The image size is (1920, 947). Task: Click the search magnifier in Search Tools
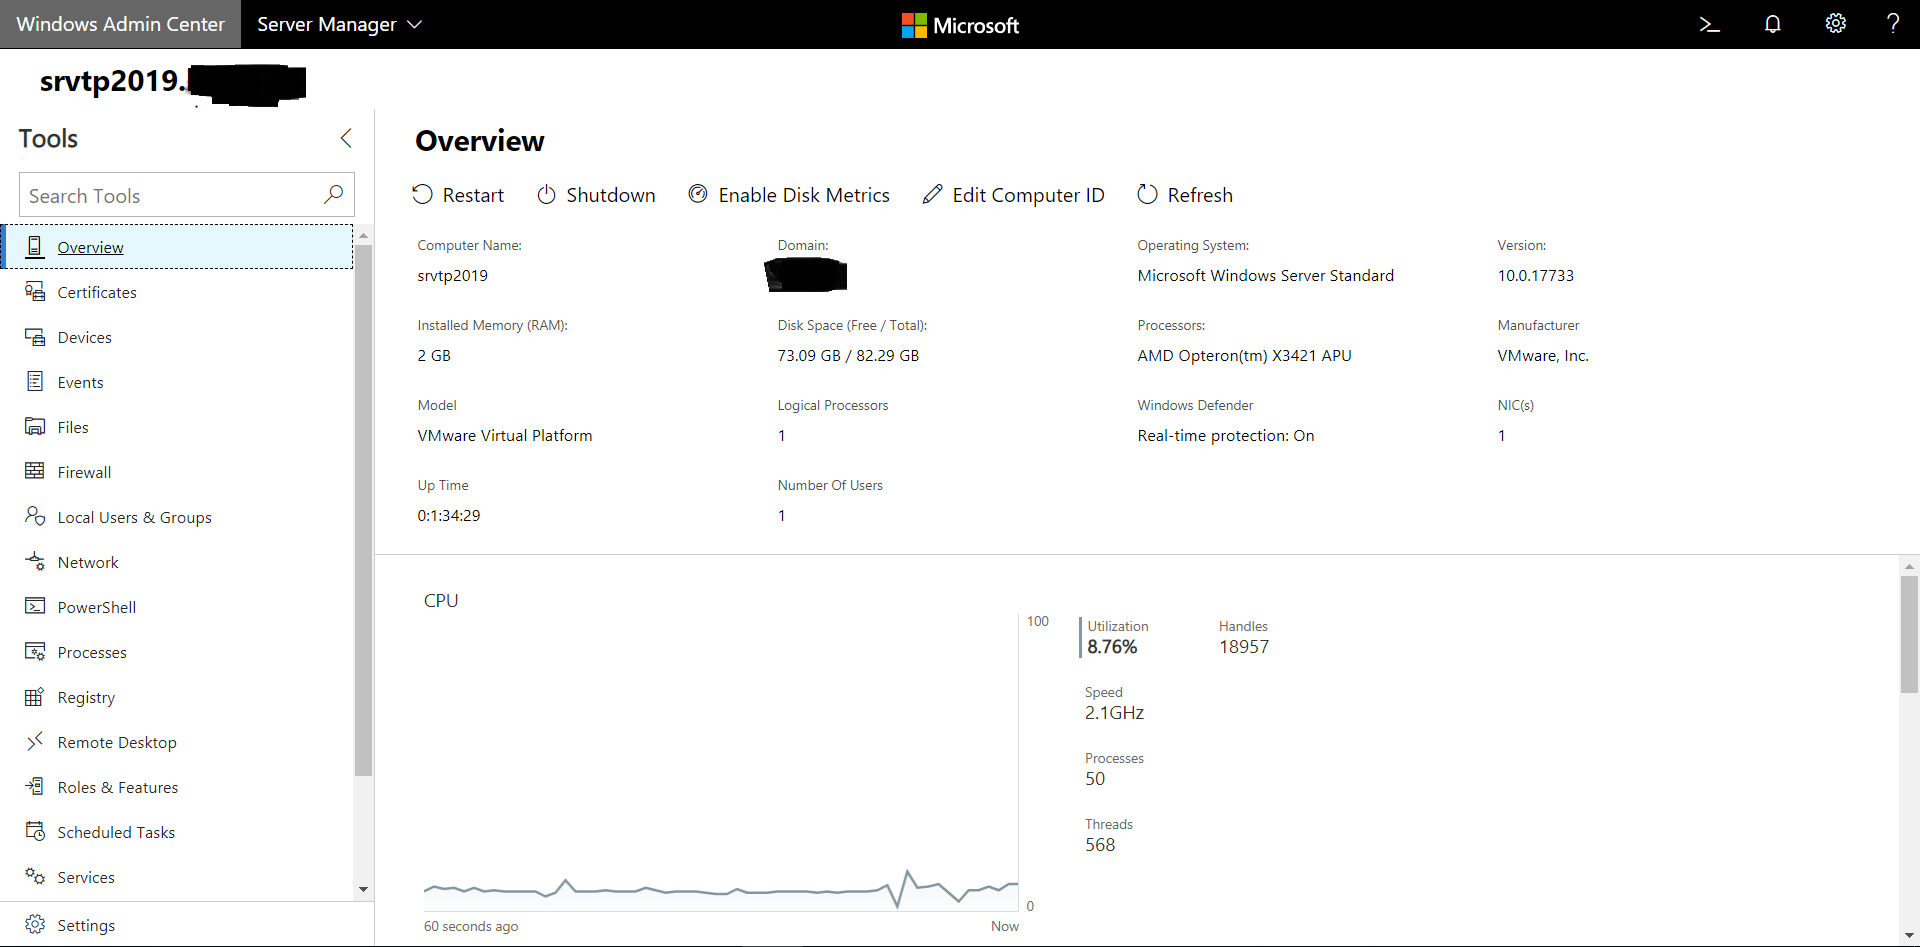click(x=333, y=195)
